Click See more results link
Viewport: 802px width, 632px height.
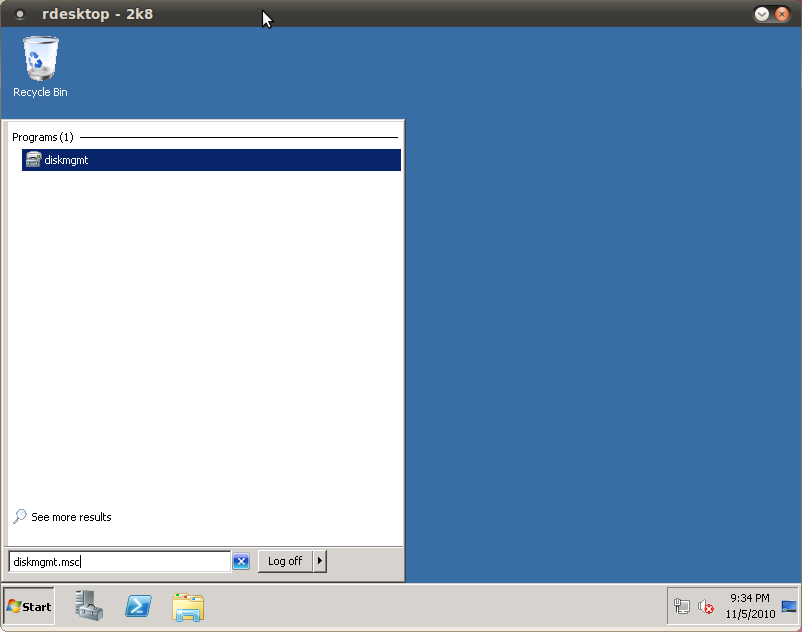(x=71, y=517)
